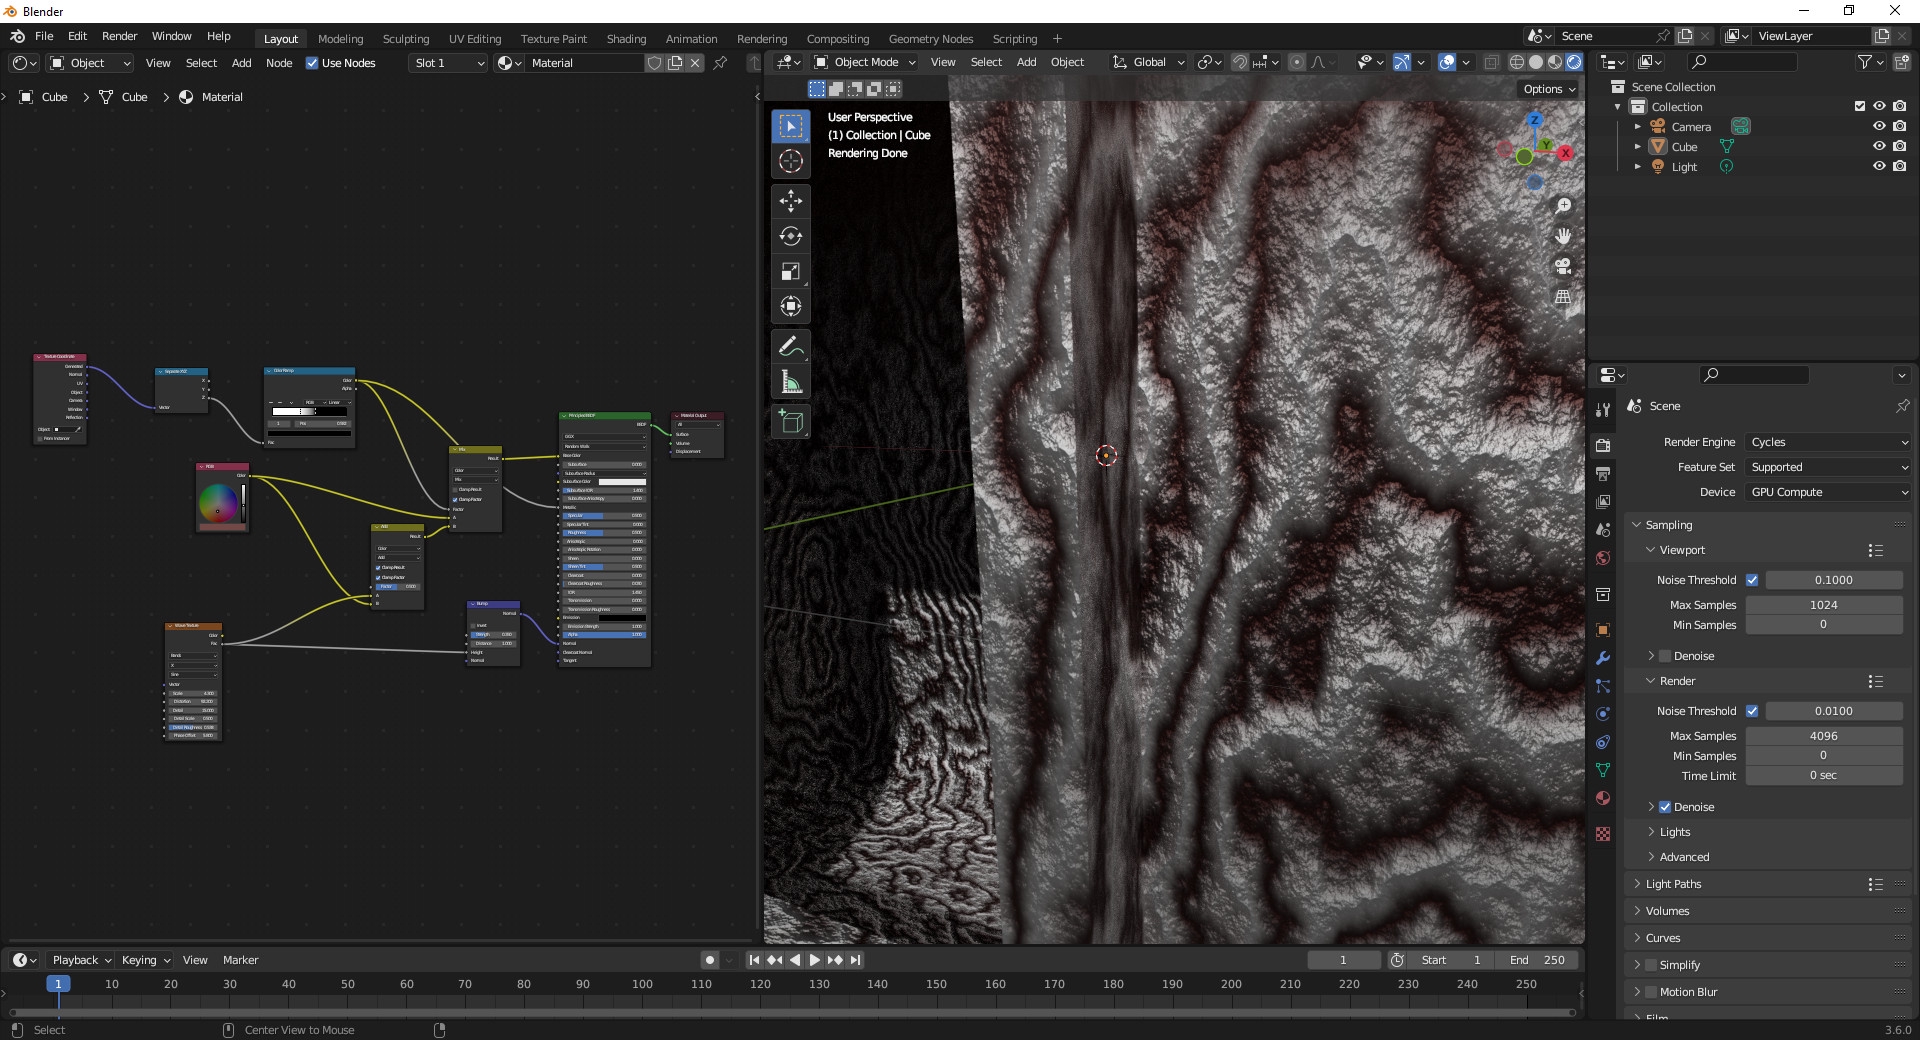Open the Render menu
The image size is (1920, 1040).
119,36
